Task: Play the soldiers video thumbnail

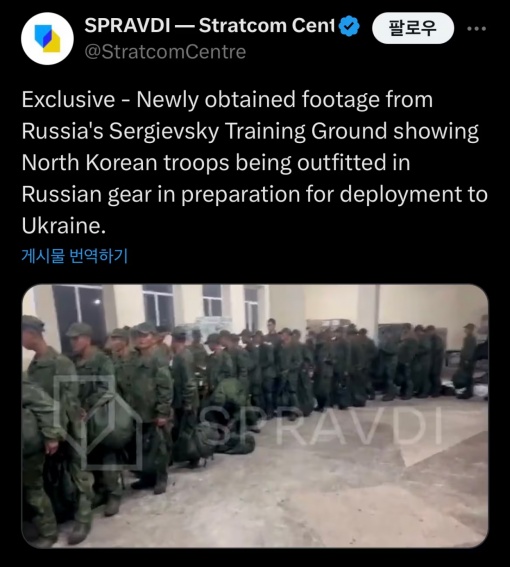Action: (255, 416)
